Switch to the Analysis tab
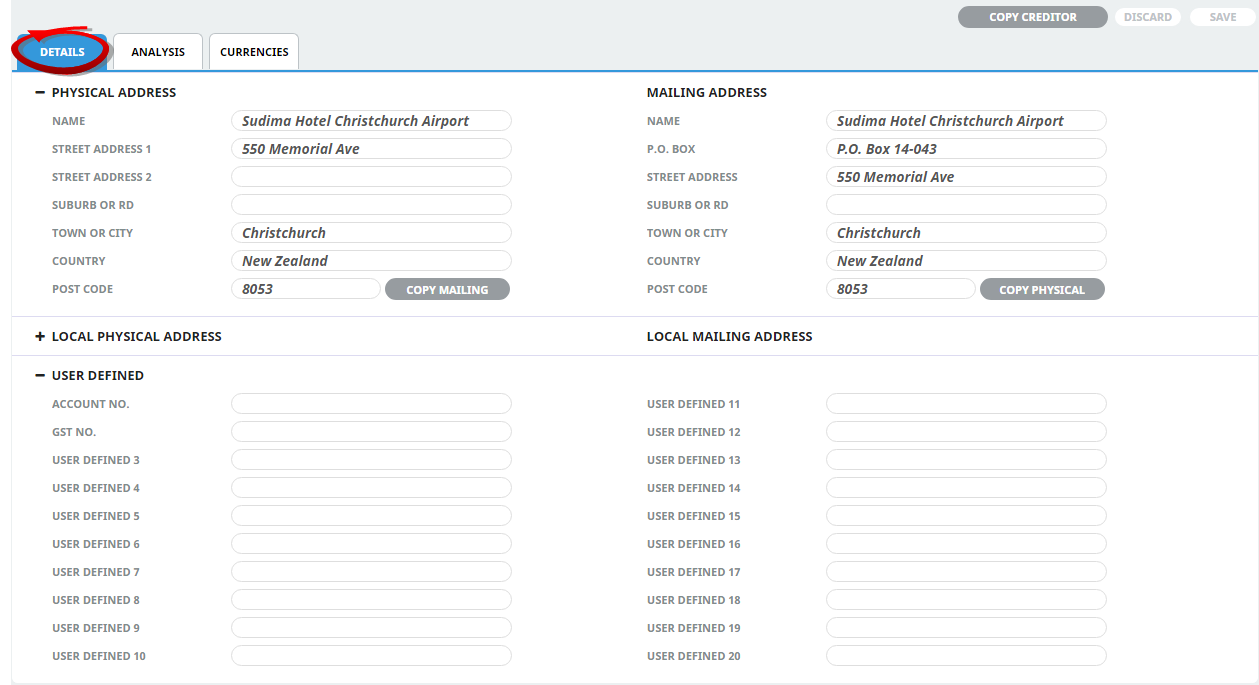 pos(158,52)
